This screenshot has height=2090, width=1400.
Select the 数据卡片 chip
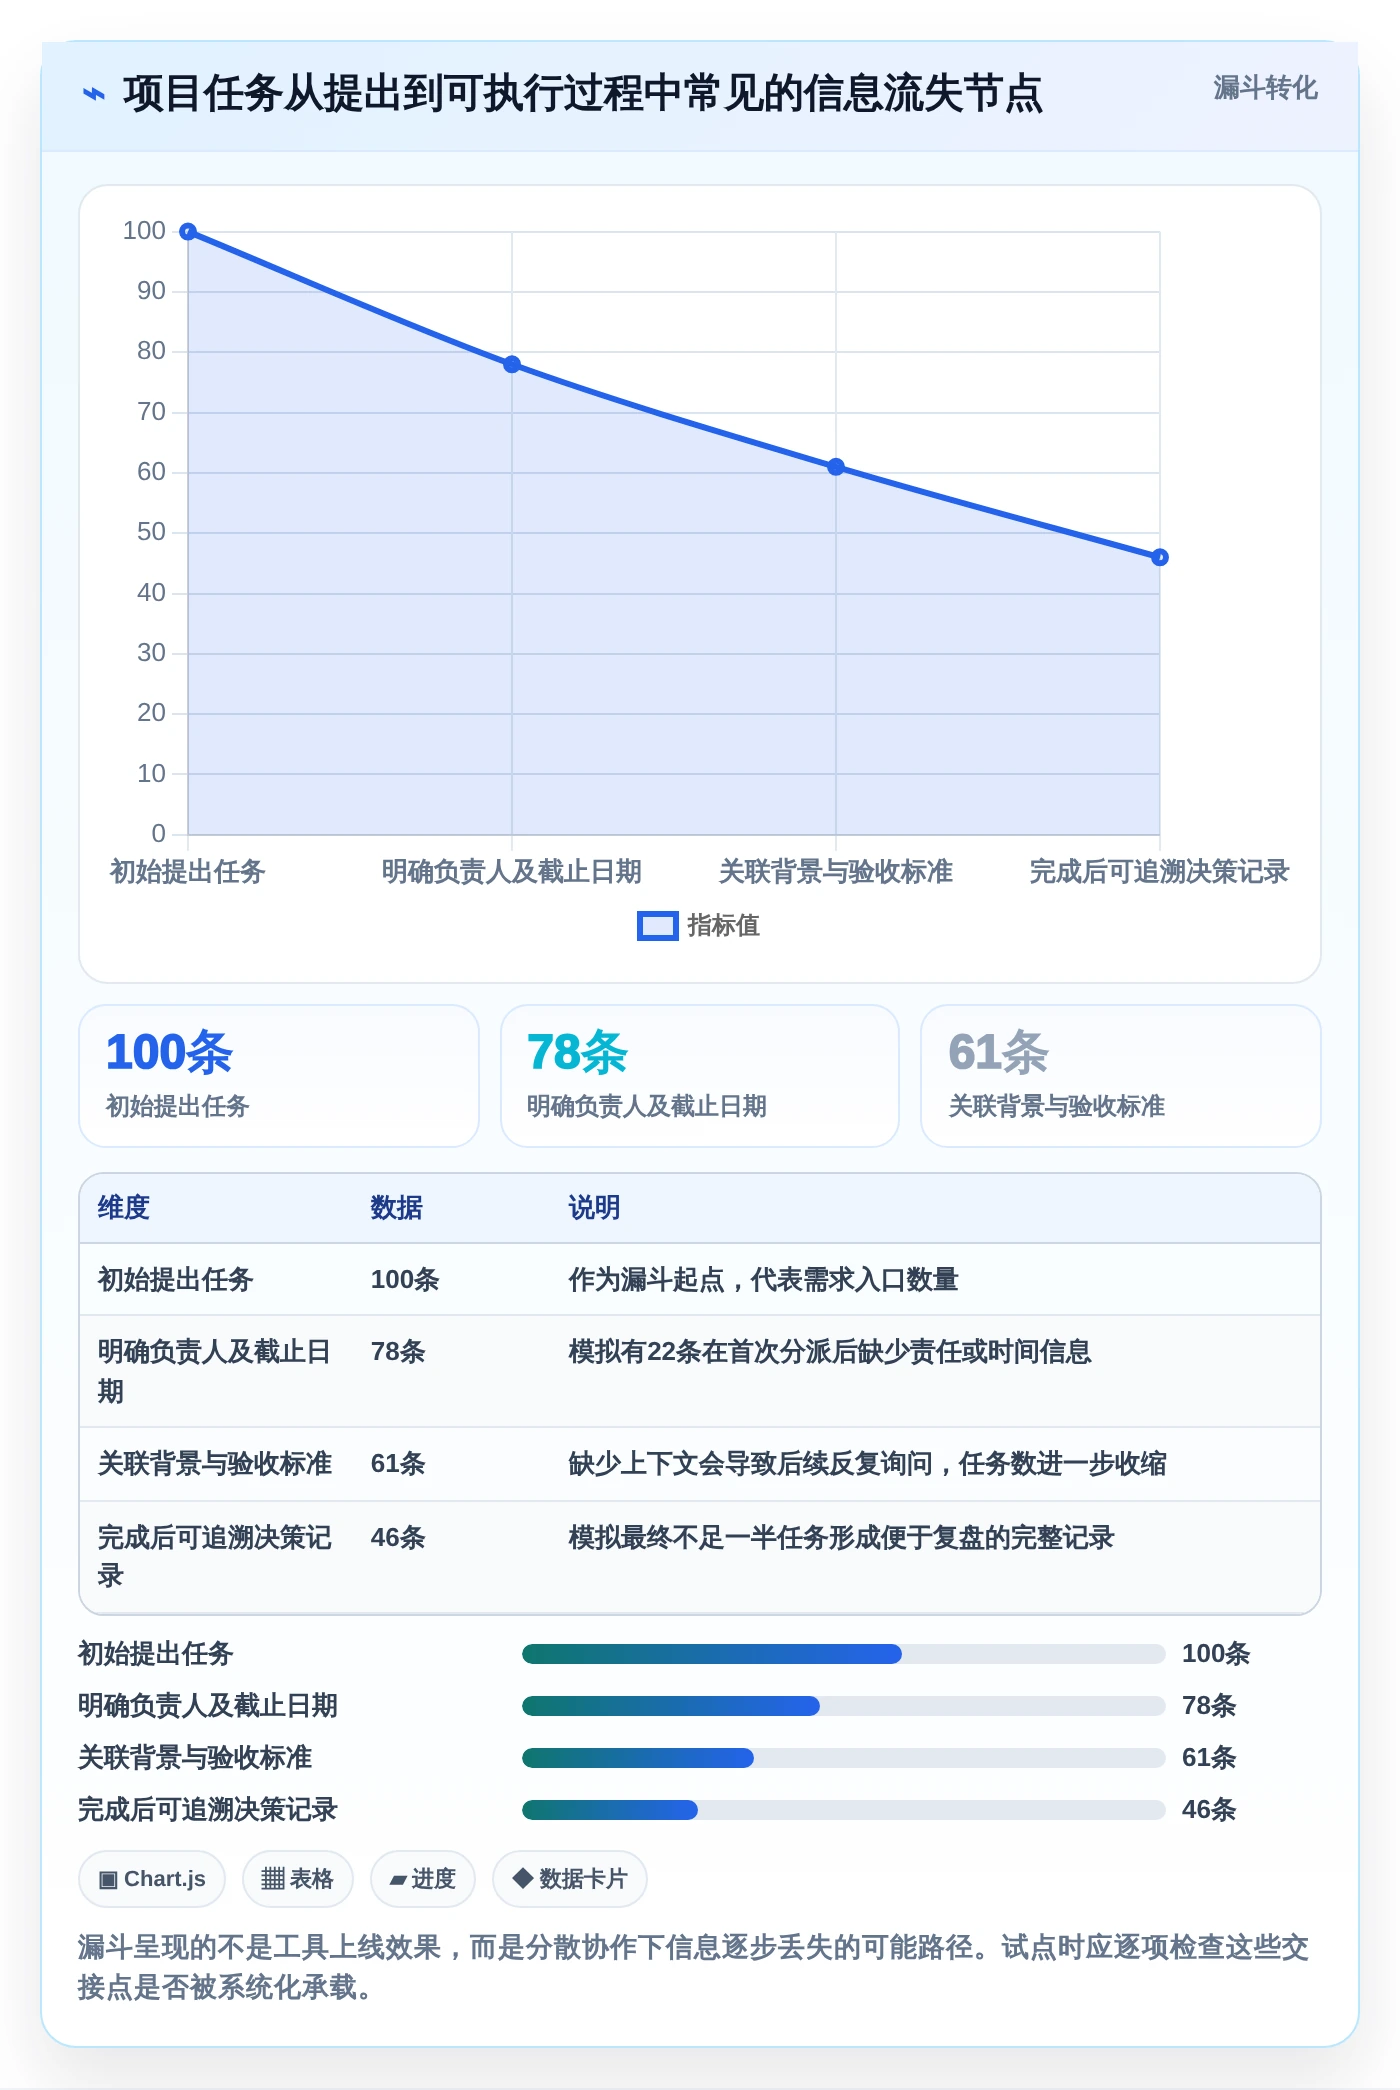tap(570, 1879)
